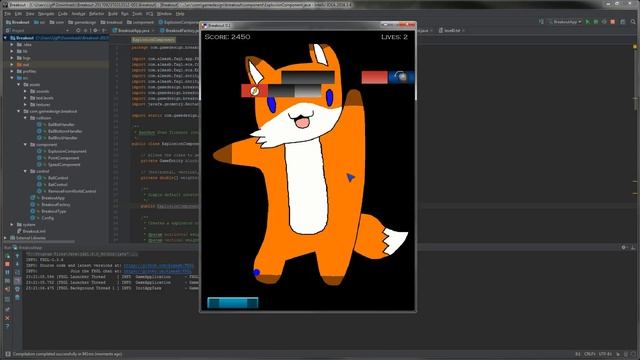Image resolution: width=640 pixels, height=360 pixels.
Task: Open the BallControl class
Action: point(58,178)
